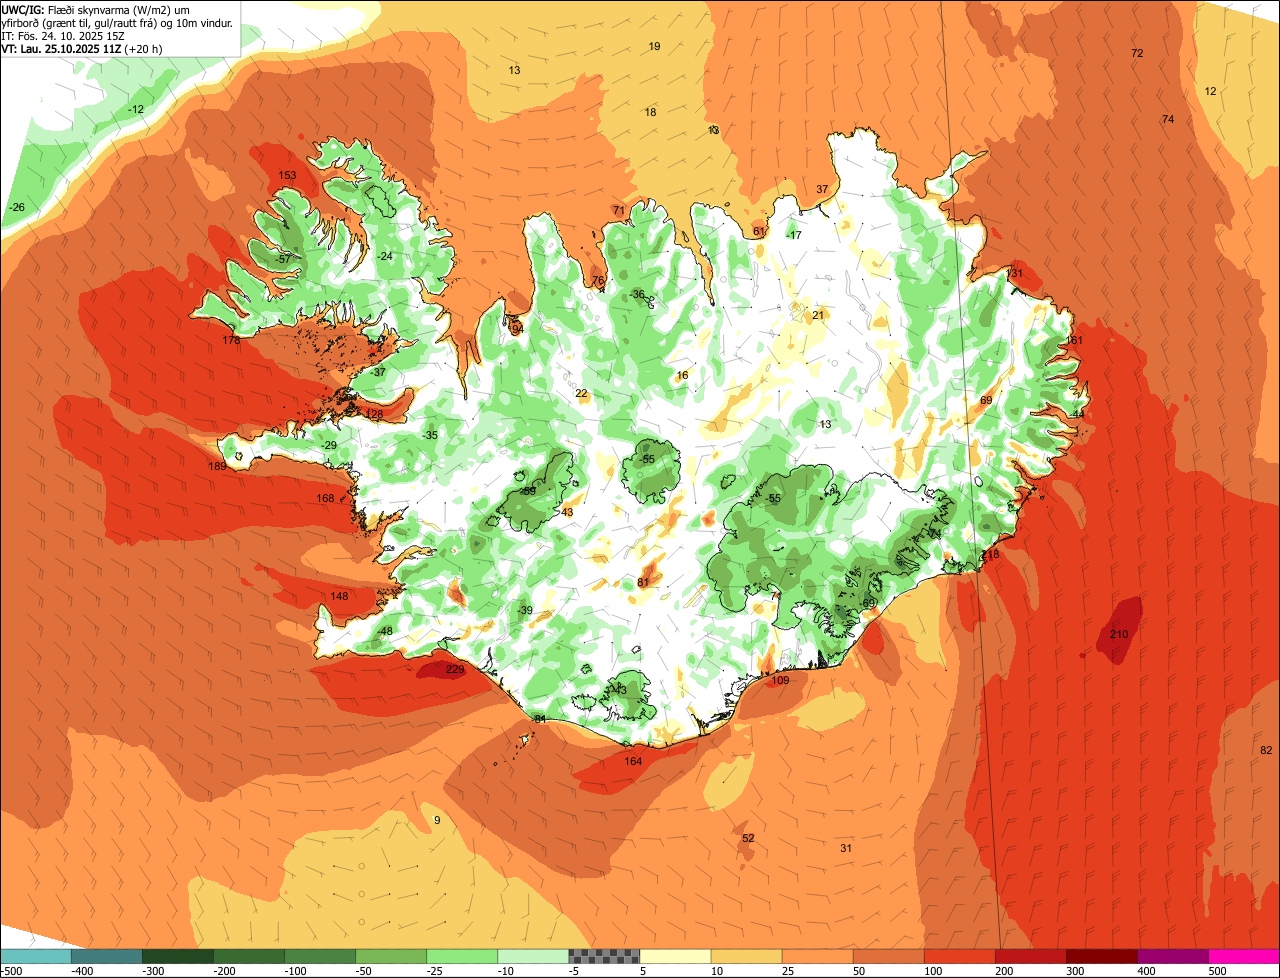Click the value 19 on the map
The height and width of the screenshot is (978, 1280).
pos(654,47)
